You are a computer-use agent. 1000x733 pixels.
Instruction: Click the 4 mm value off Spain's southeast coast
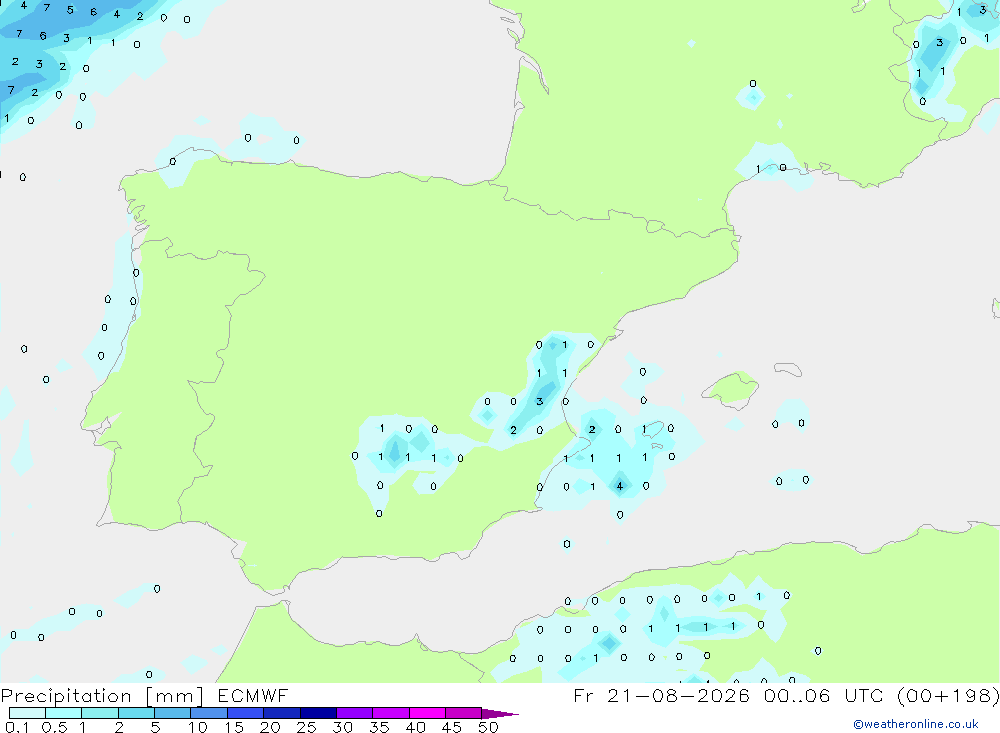coord(619,486)
